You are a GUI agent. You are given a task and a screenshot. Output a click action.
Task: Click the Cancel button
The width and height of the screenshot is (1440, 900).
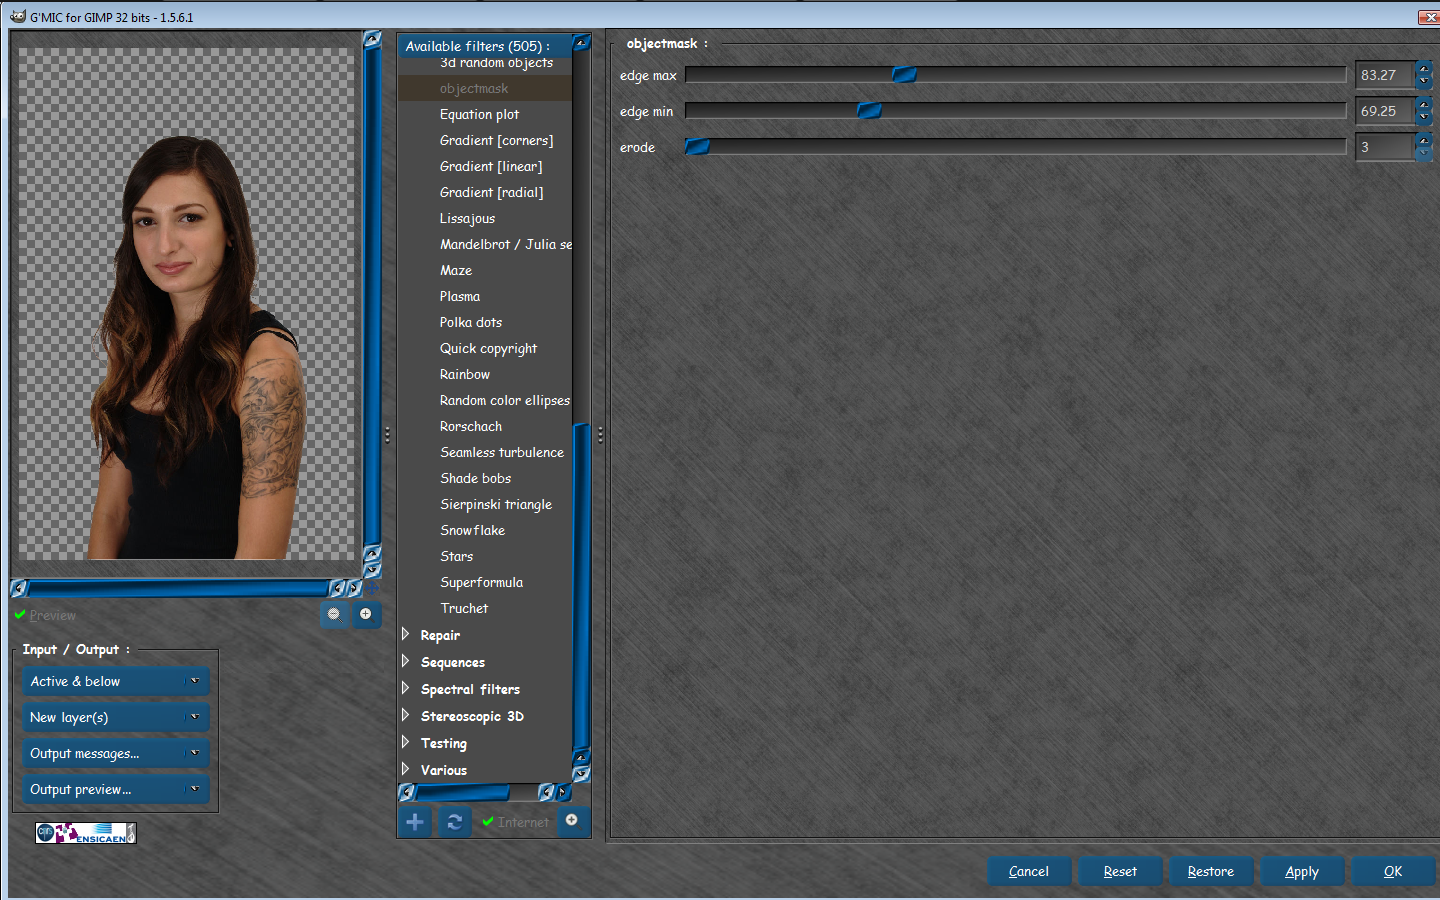pos(1029,871)
